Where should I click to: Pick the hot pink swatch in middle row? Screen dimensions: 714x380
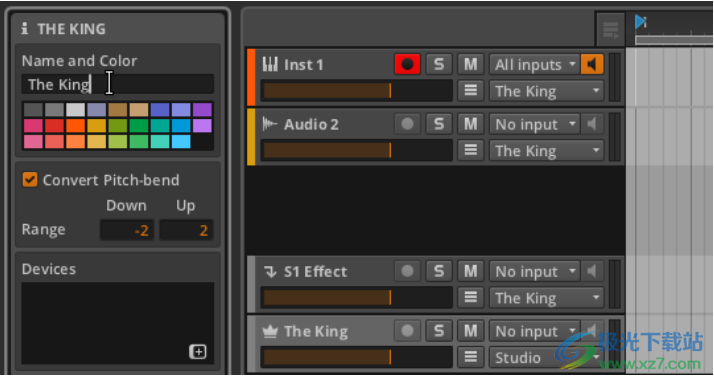coord(33,126)
